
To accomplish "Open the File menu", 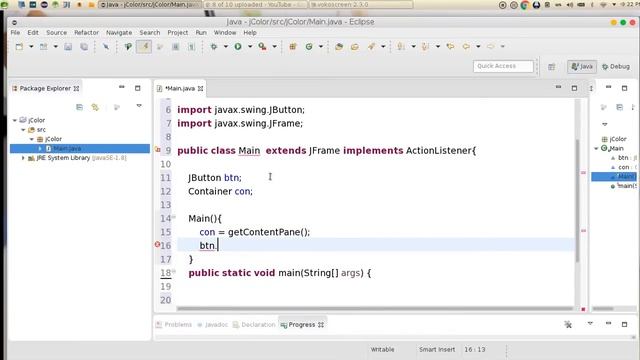I will [x=16, y=33].
